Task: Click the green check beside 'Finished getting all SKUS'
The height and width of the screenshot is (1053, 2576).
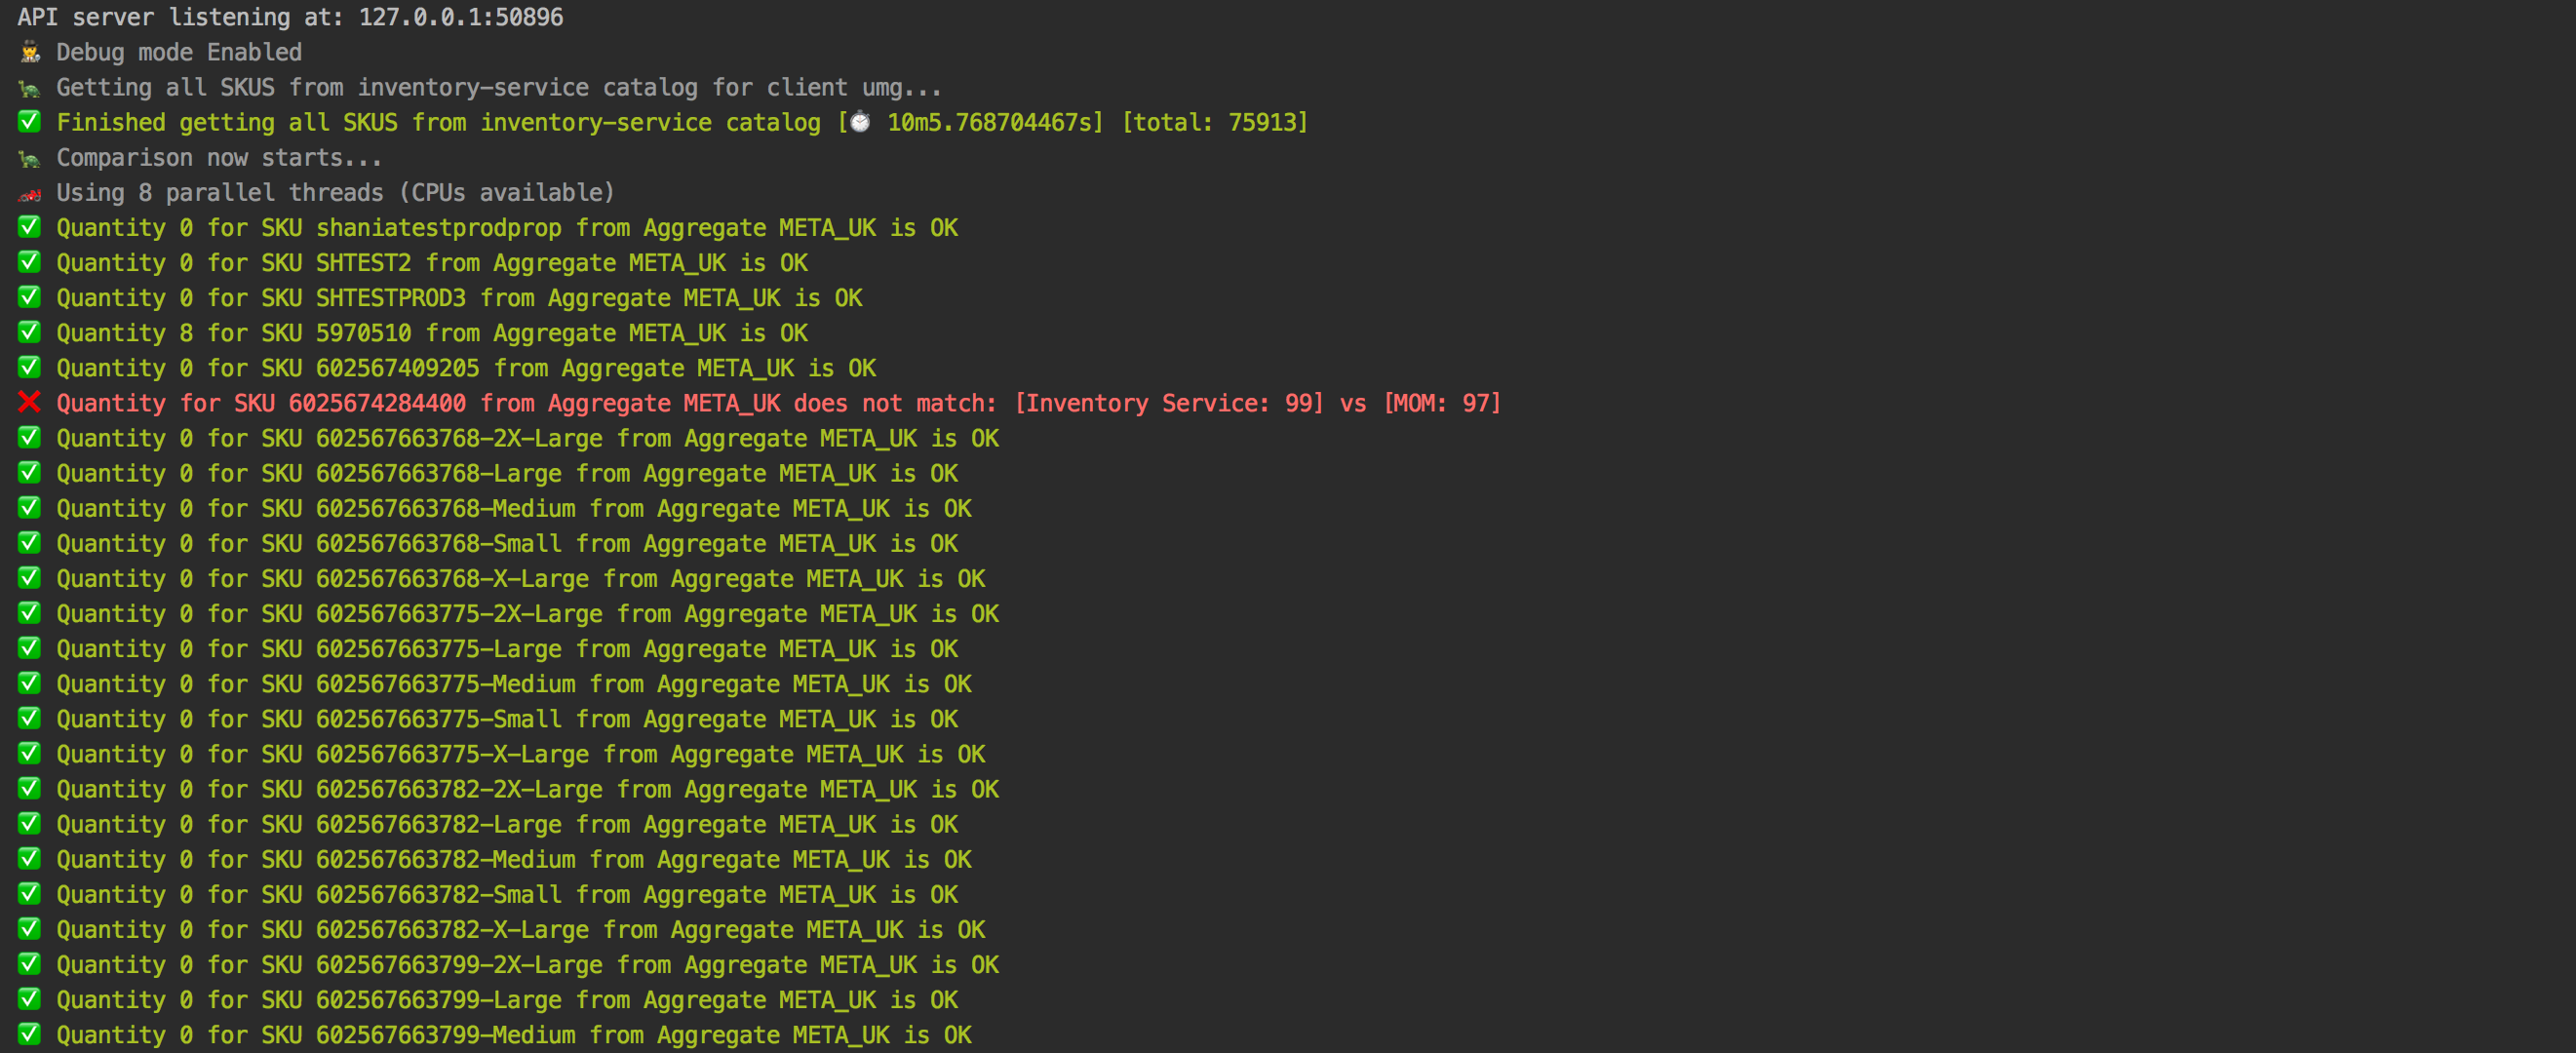Action: [30, 122]
